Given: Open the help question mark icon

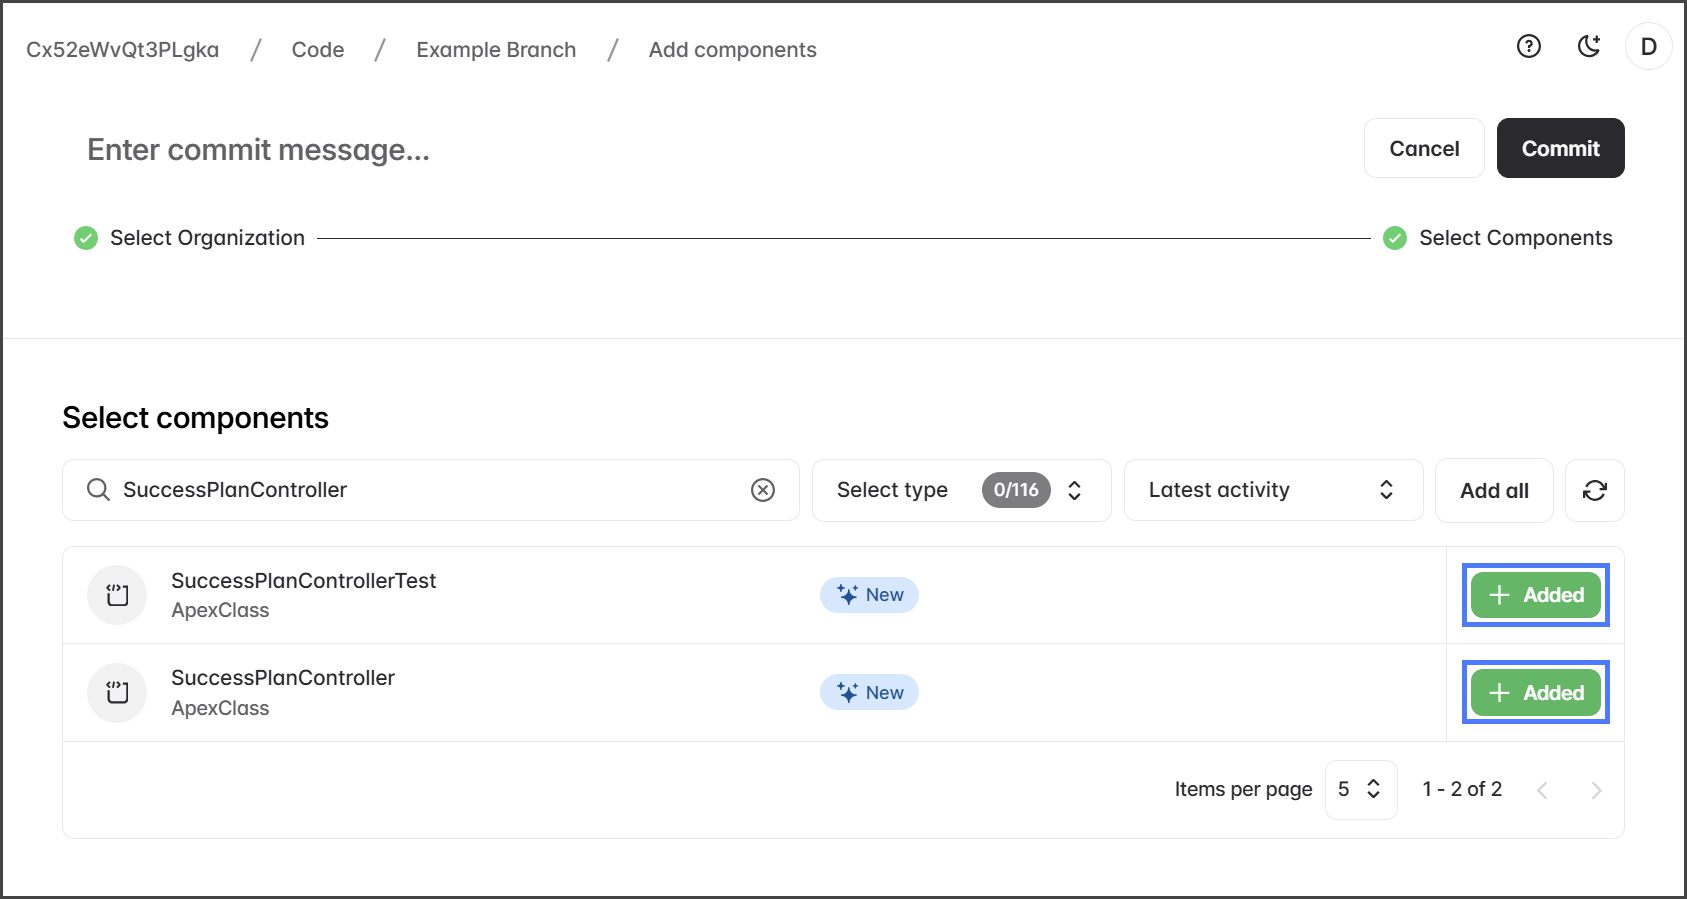Looking at the screenshot, I should [1528, 46].
